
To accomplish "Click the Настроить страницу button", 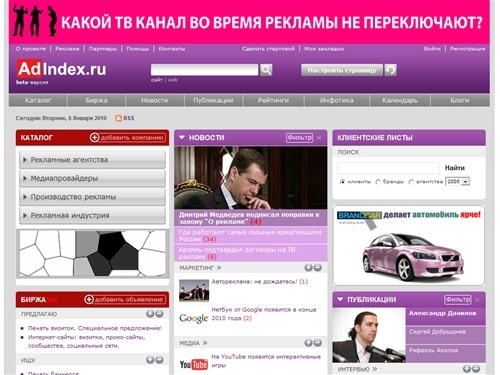I will [342, 70].
